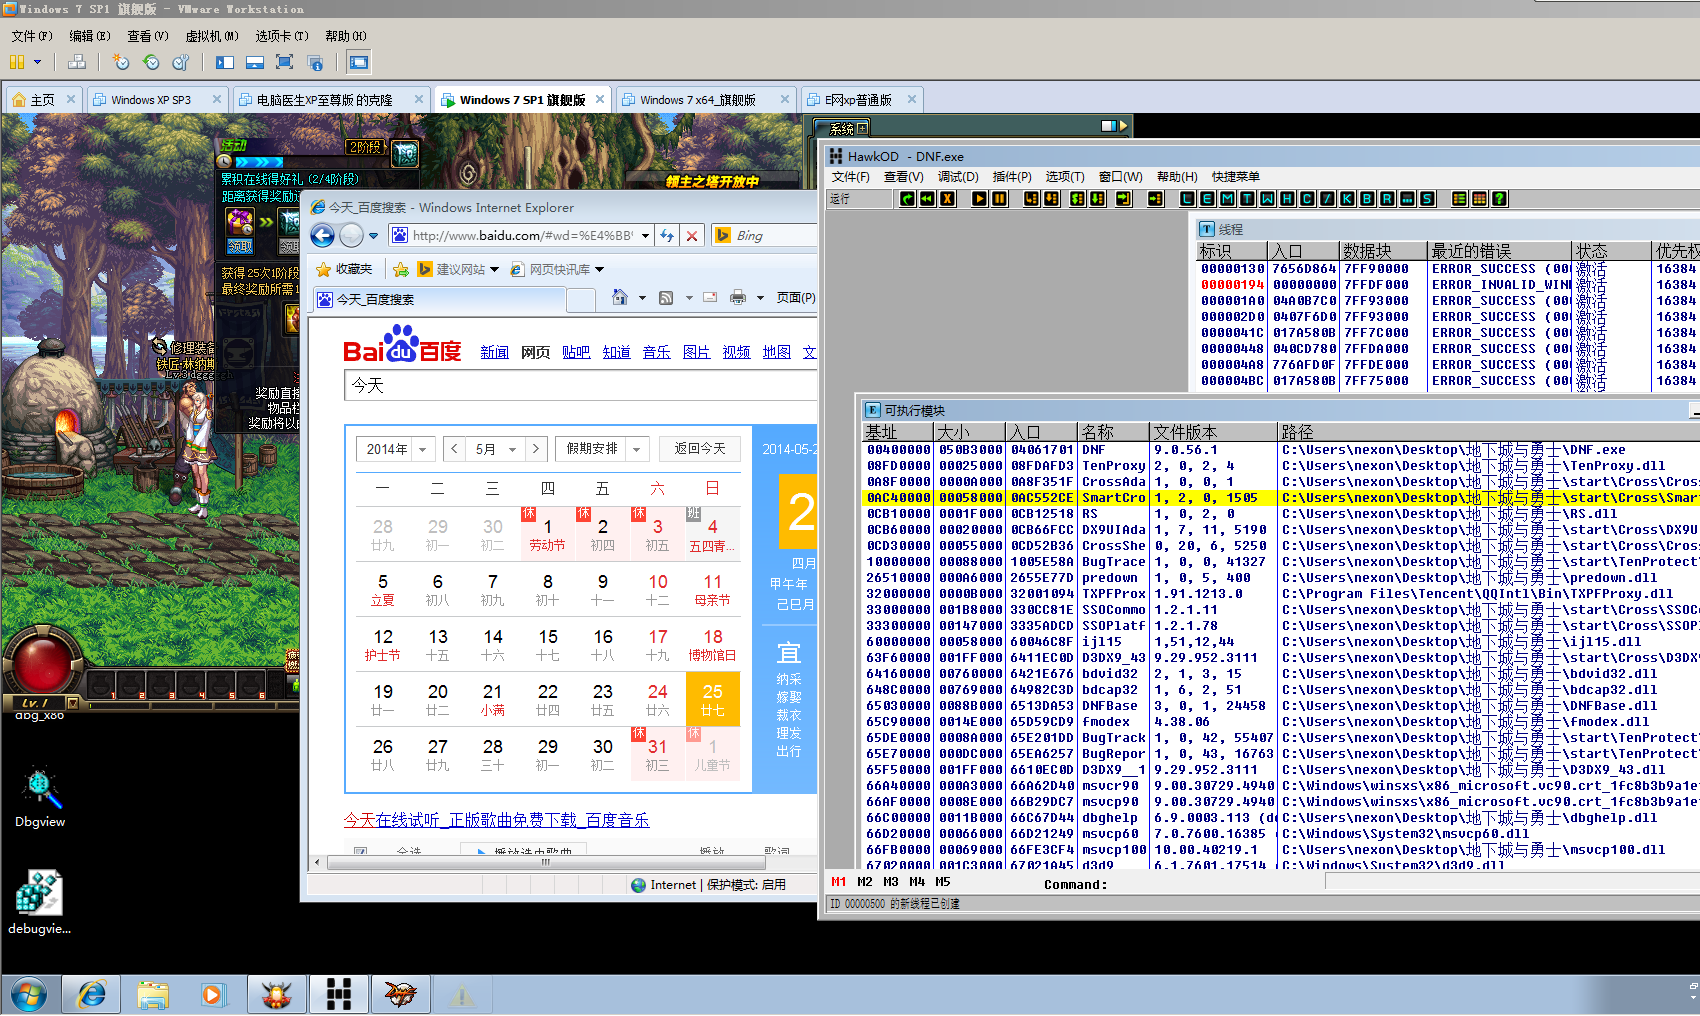Viewport: 1700px width, 1016px height.
Task: Click the orange X close-program icon in HawkOD
Action: point(947,199)
